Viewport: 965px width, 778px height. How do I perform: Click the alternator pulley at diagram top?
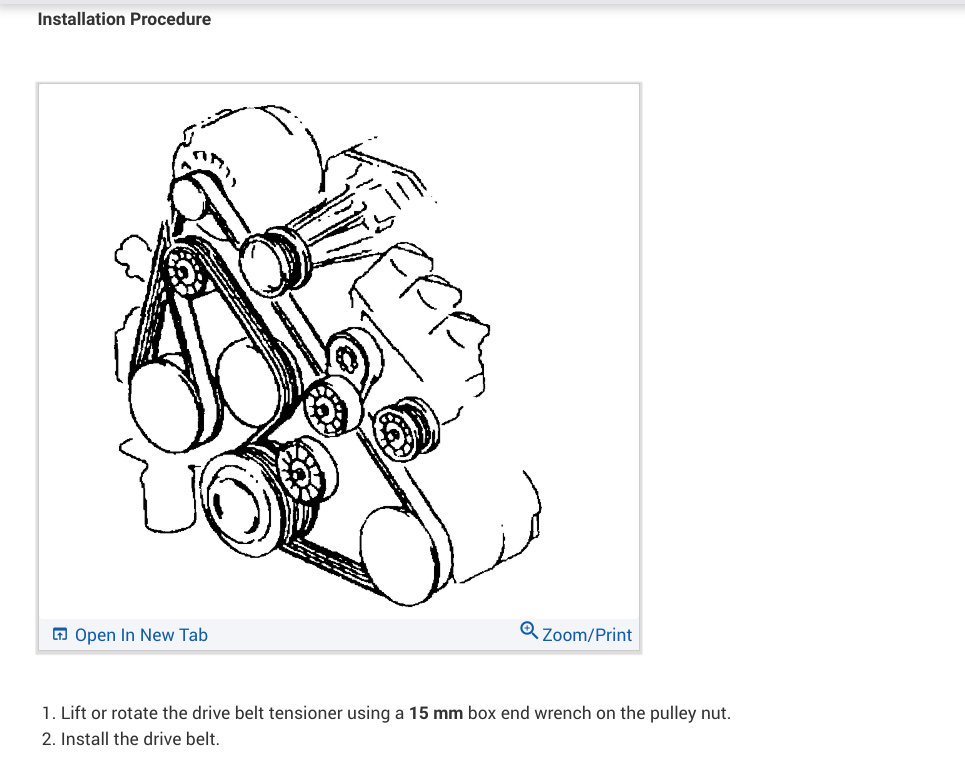[x=188, y=197]
